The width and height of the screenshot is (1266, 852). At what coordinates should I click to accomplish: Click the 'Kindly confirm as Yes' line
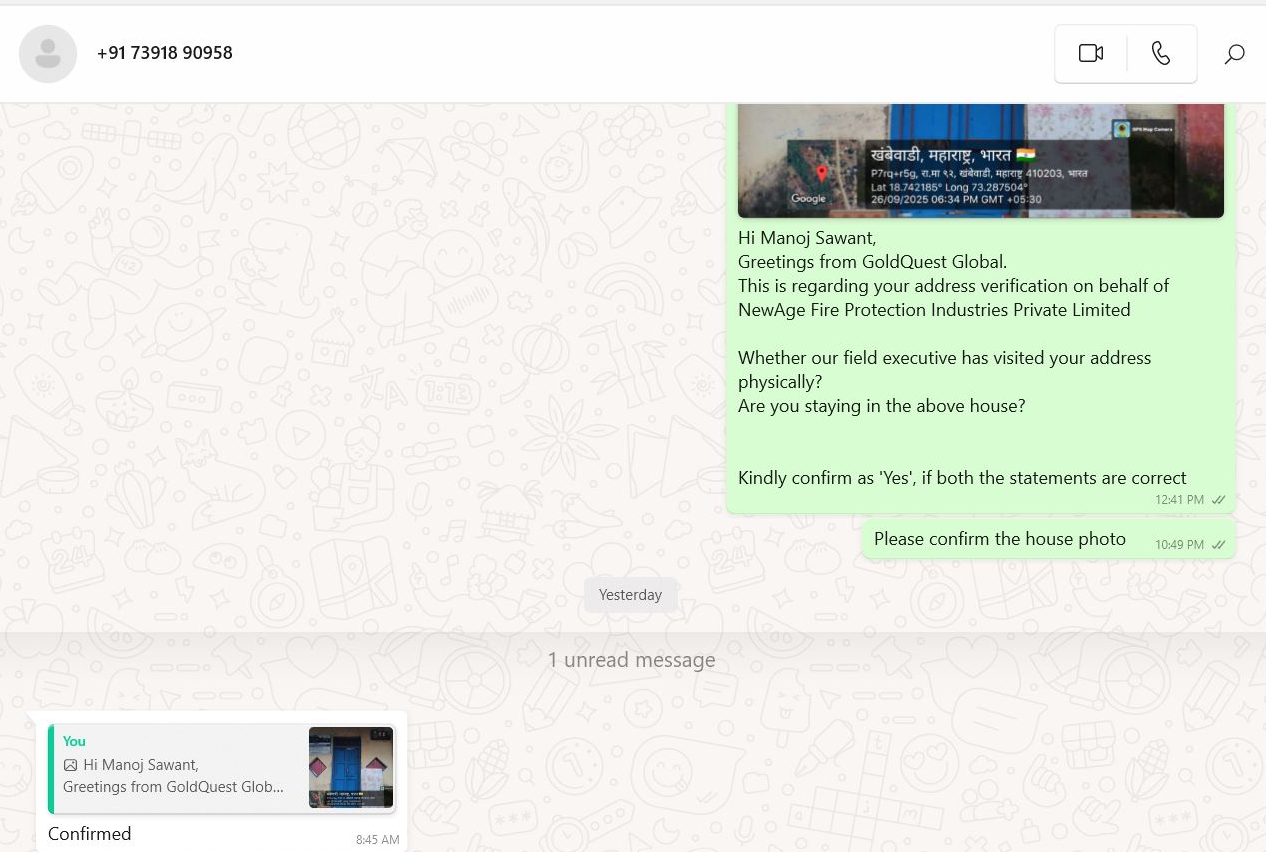click(x=962, y=478)
